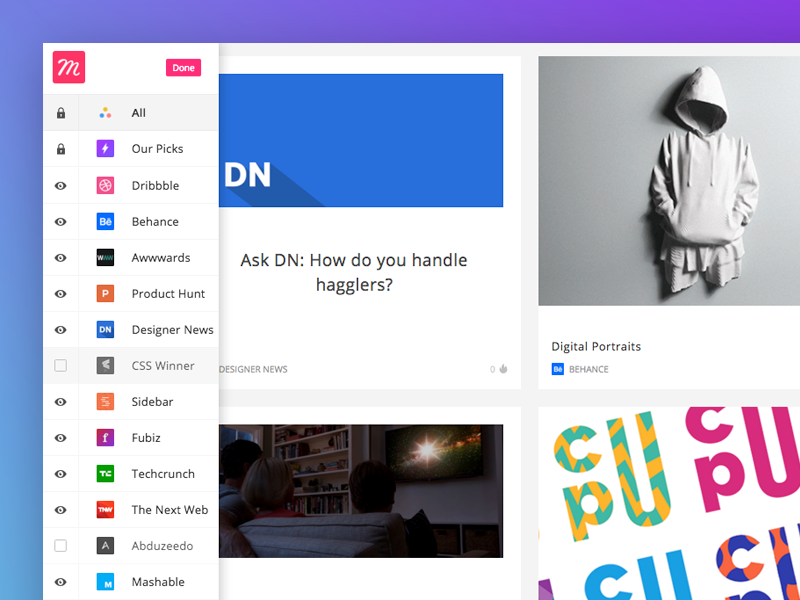This screenshot has width=800, height=600.
Task: Enable the CSS Winner checkbox
Action: 60,365
